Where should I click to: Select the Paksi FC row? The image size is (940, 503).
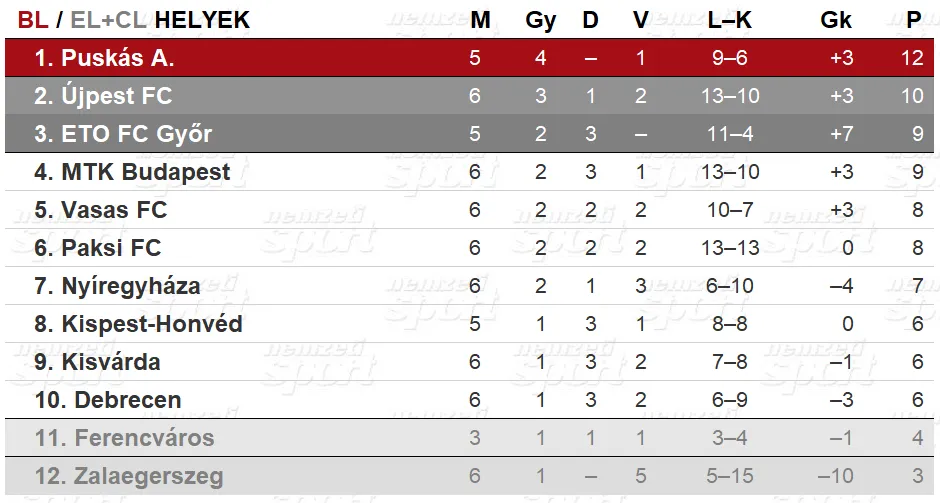pyautogui.click(x=469, y=248)
